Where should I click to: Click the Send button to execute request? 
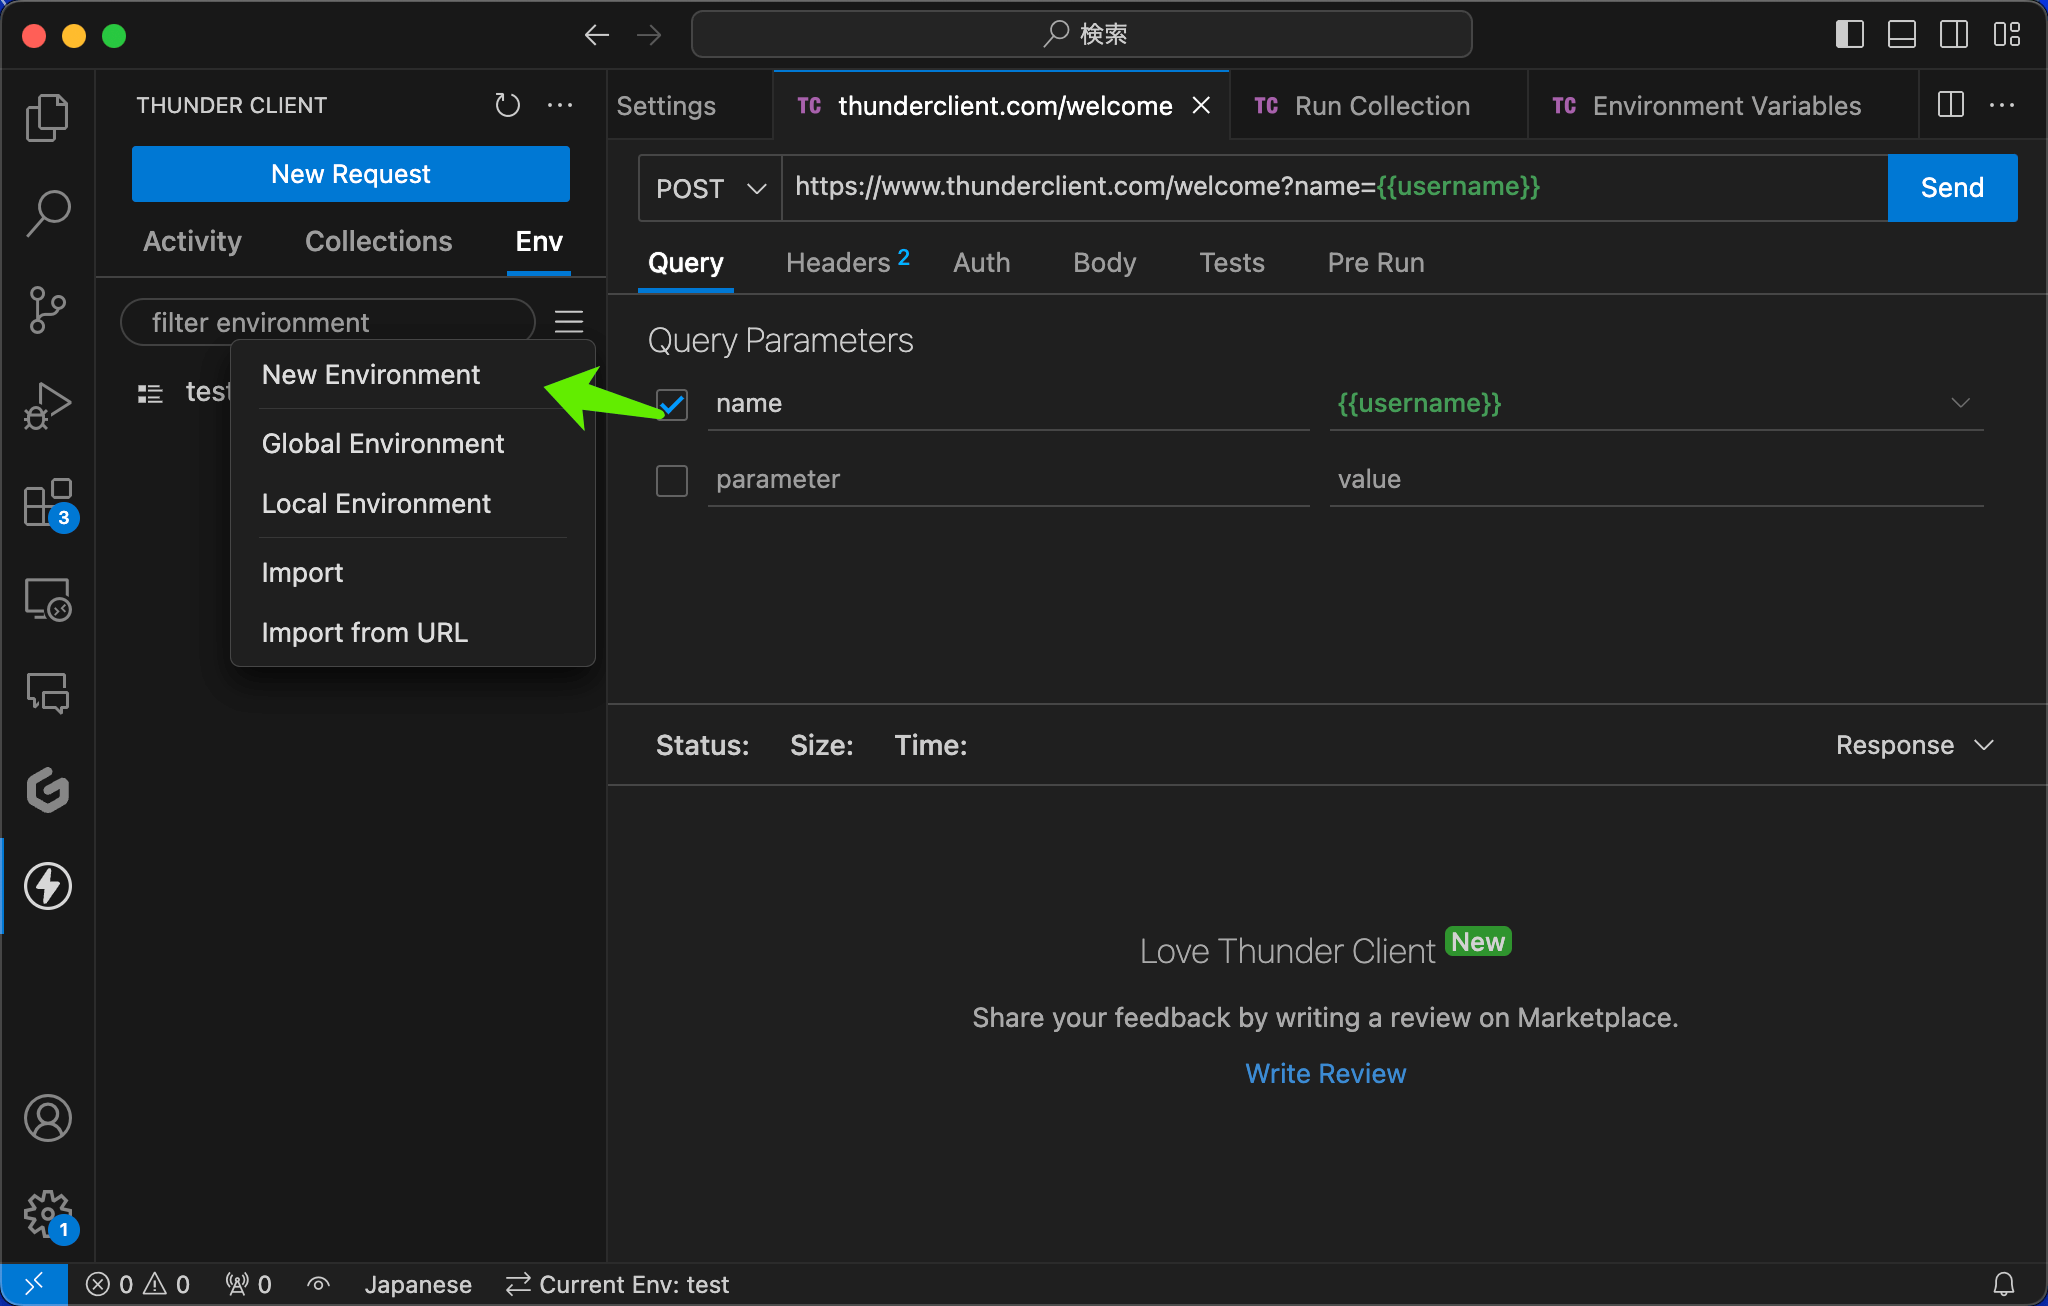(x=1951, y=187)
